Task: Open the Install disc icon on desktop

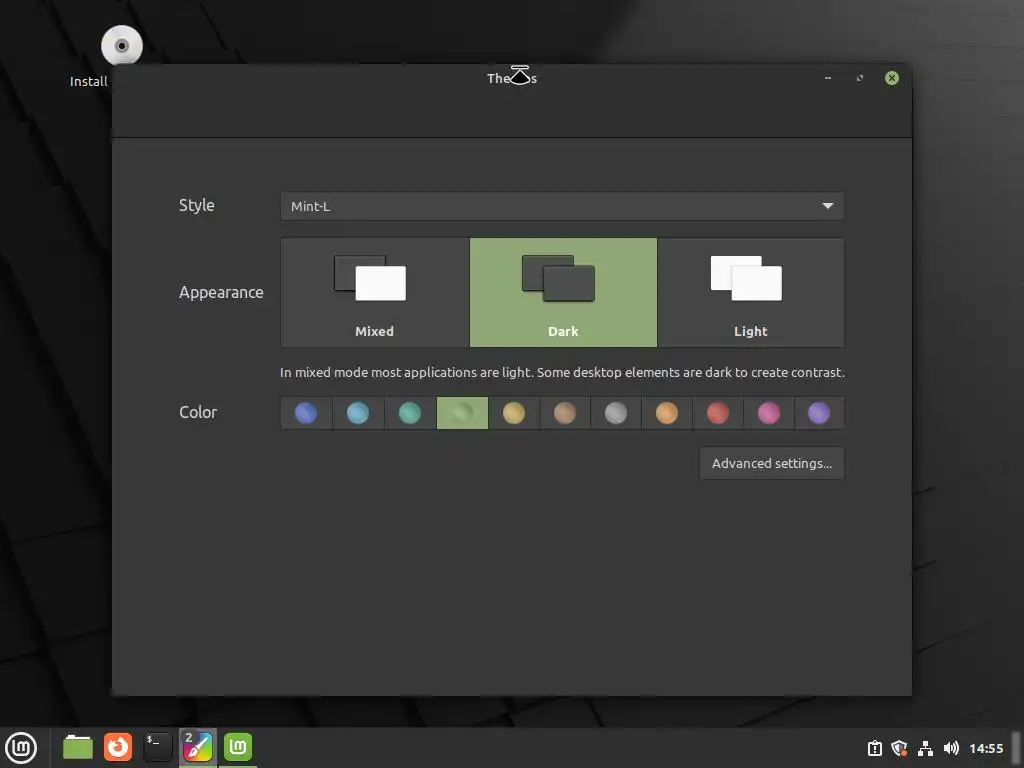Action: point(121,46)
